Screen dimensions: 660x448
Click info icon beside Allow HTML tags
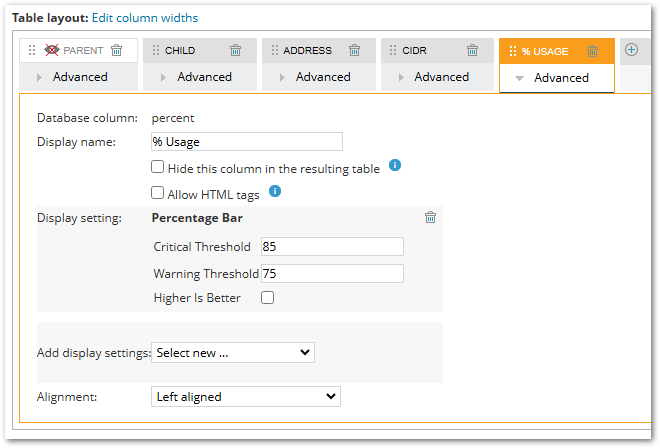pos(275,191)
